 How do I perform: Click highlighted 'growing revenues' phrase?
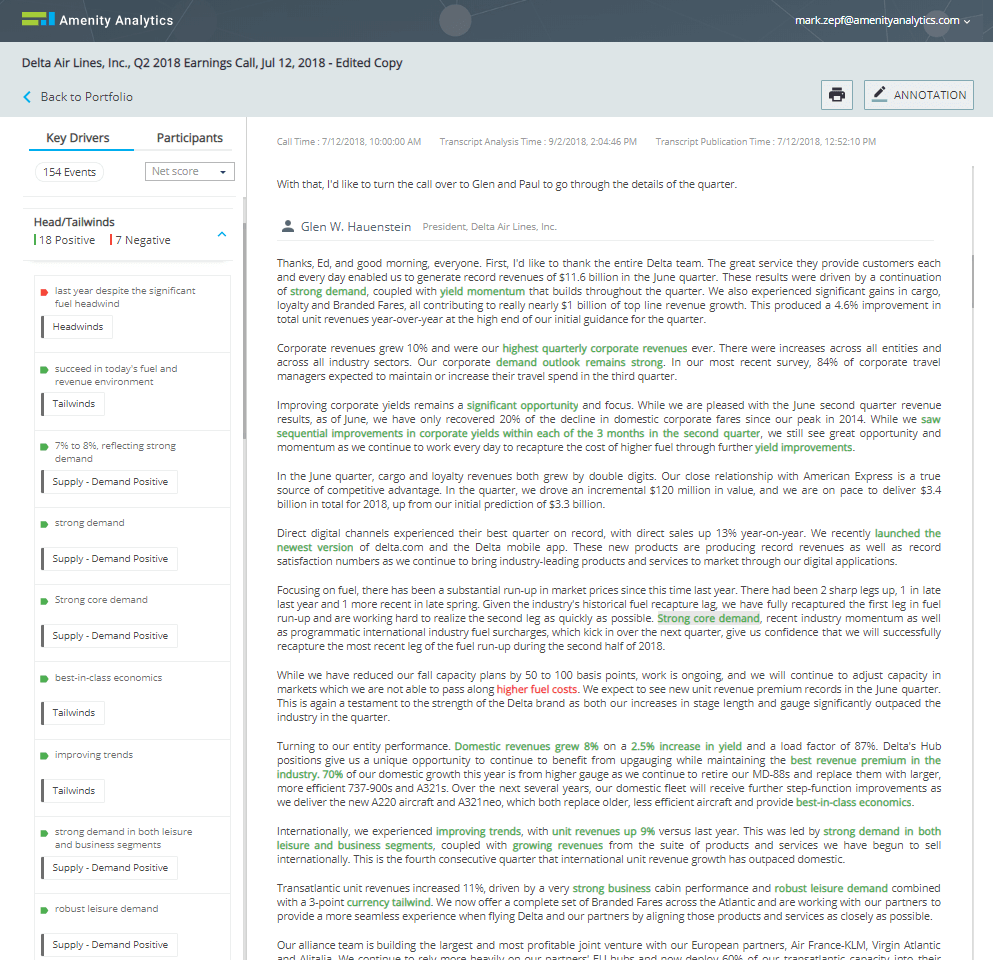tap(557, 845)
